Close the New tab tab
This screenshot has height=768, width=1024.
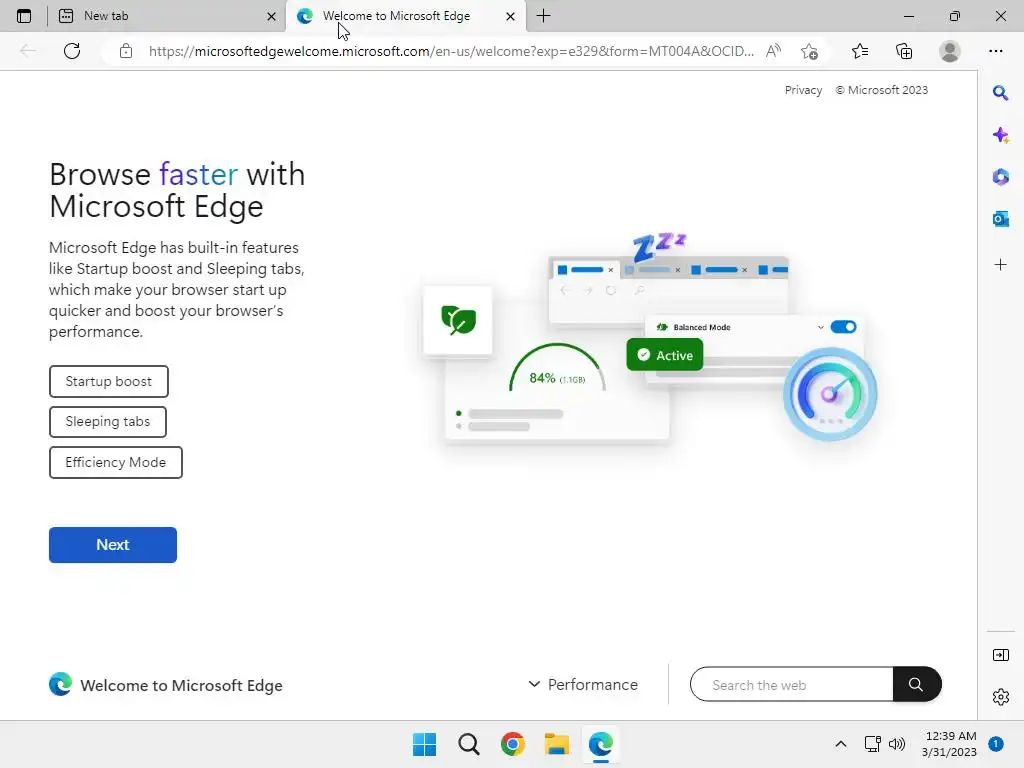point(271,16)
